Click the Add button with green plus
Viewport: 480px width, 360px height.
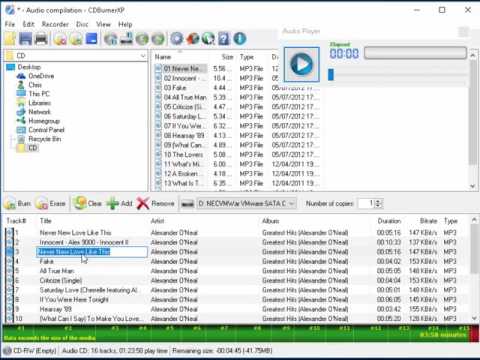119,203
